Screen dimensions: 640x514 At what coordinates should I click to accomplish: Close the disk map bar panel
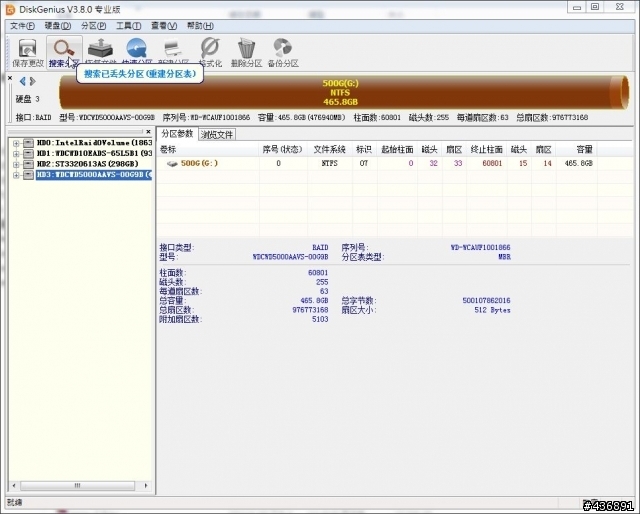(x=10, y=78)
